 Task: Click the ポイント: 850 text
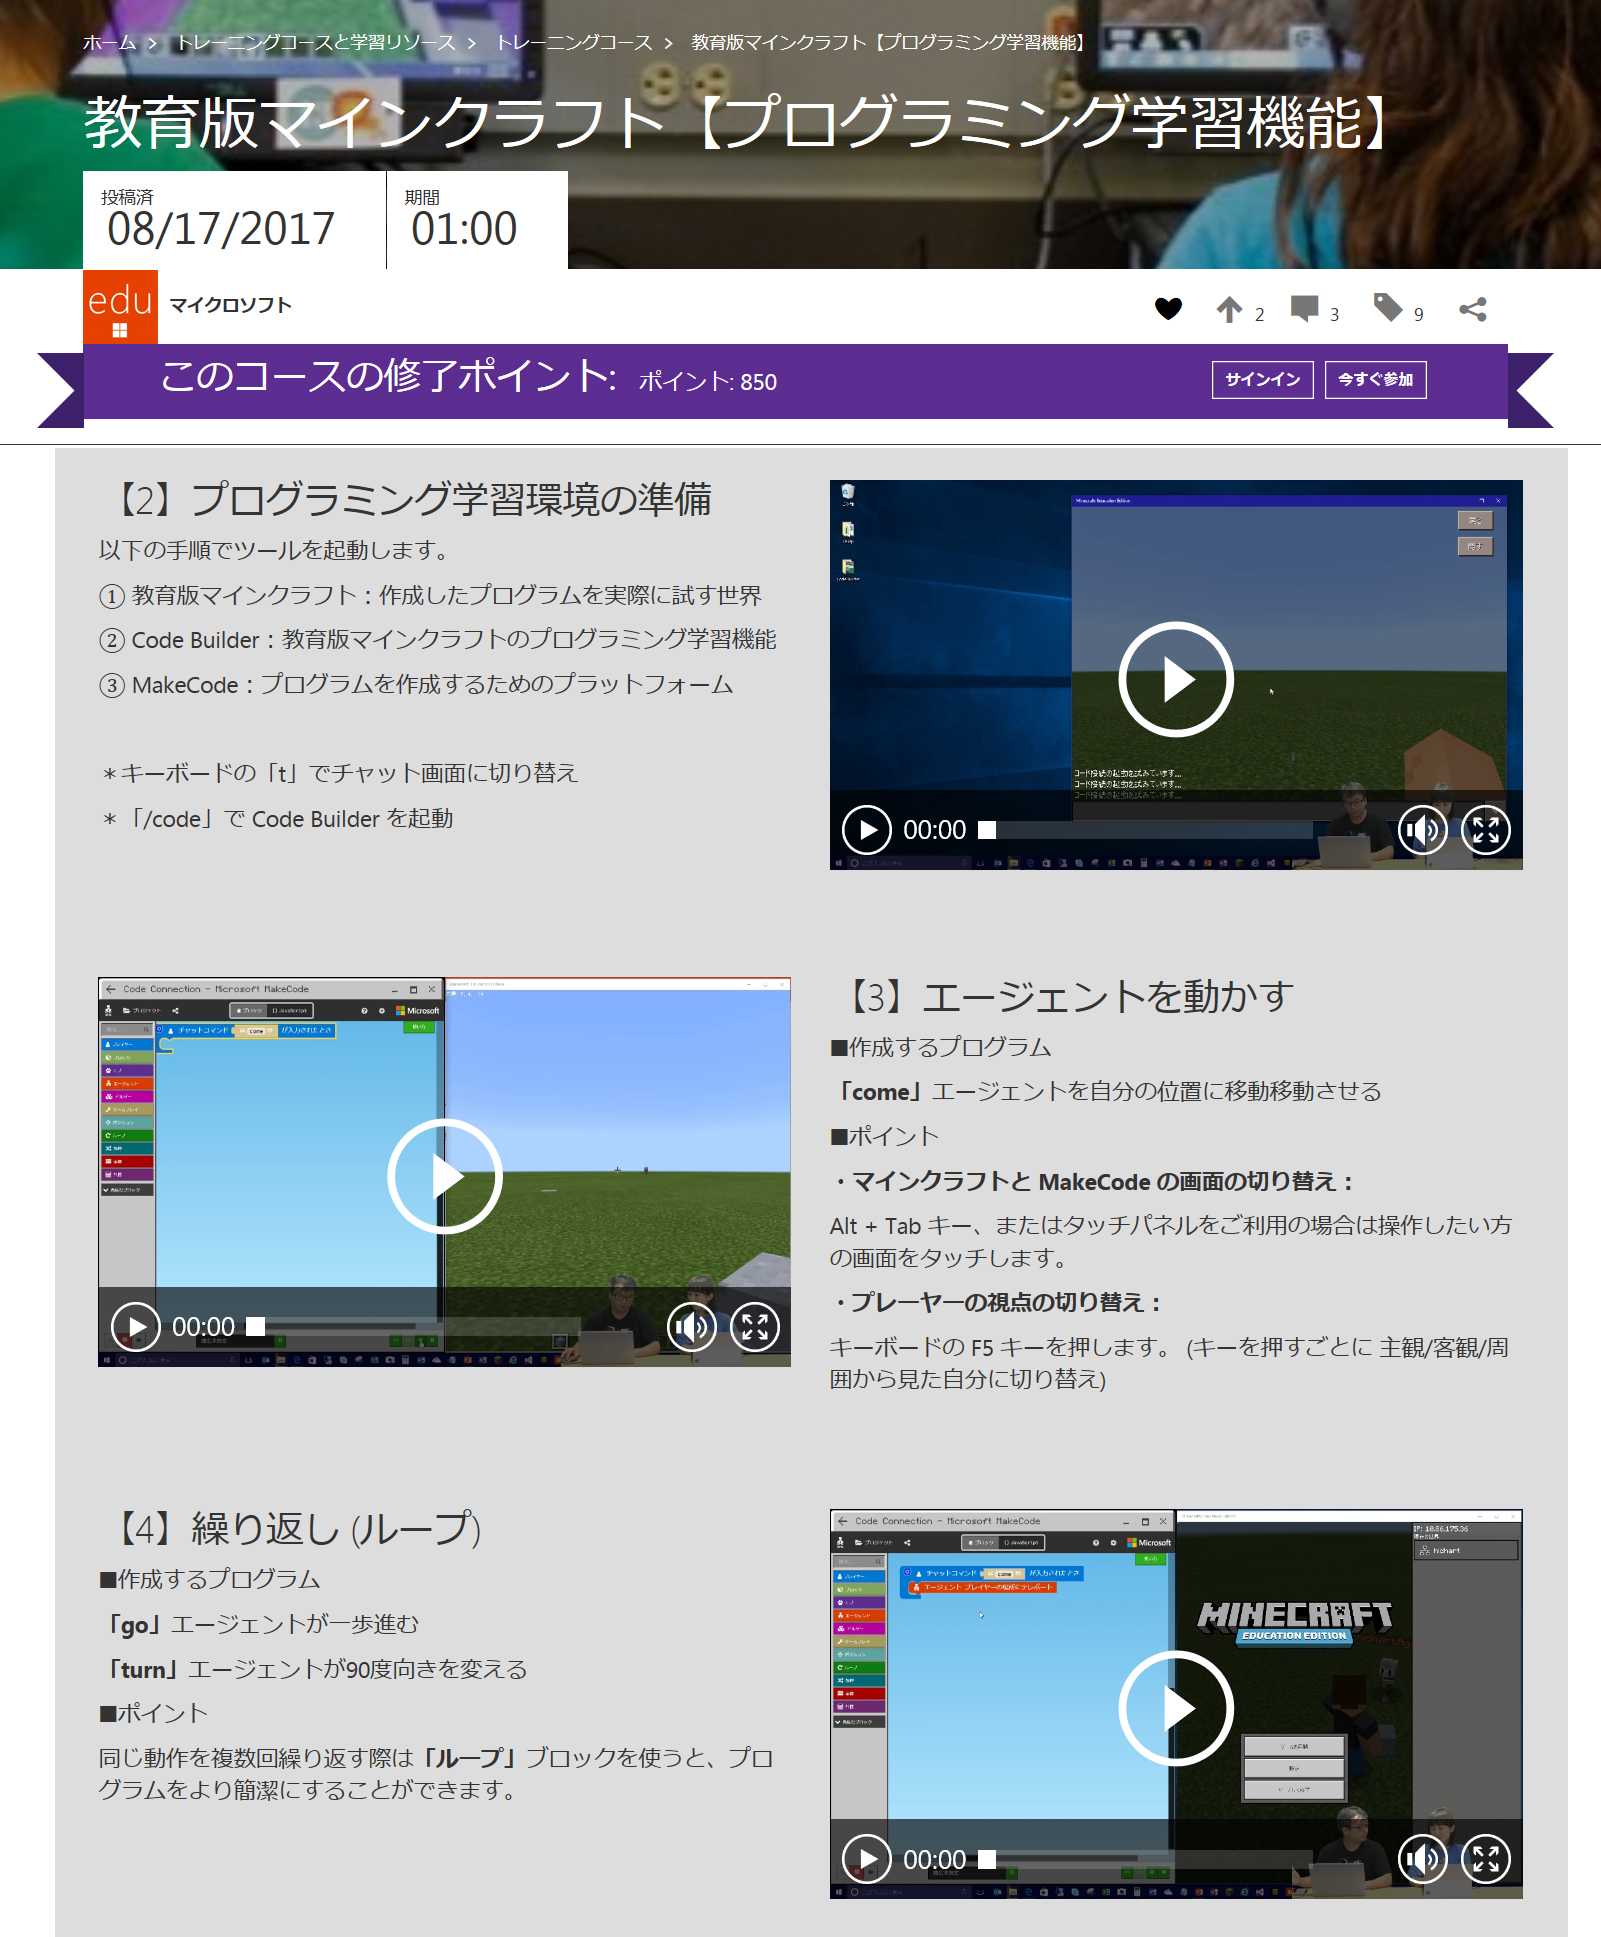click(708, 382)
